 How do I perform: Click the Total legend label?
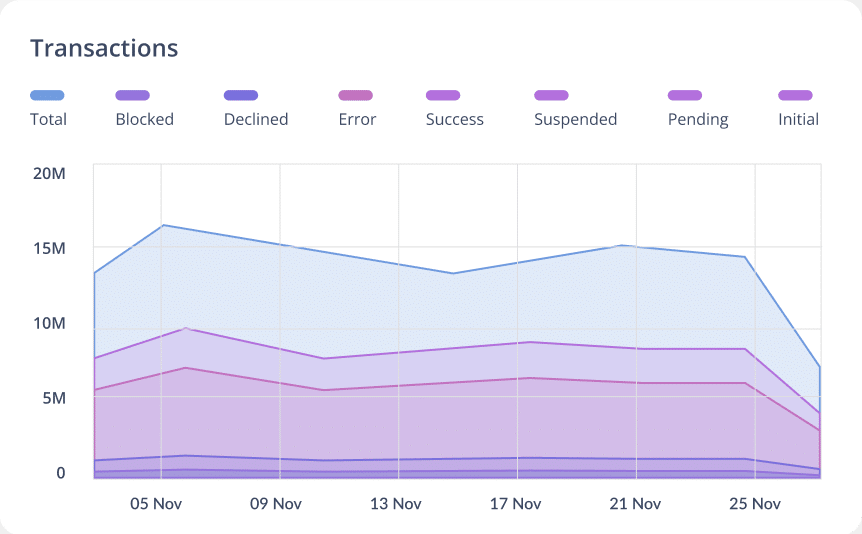[48, 120]
